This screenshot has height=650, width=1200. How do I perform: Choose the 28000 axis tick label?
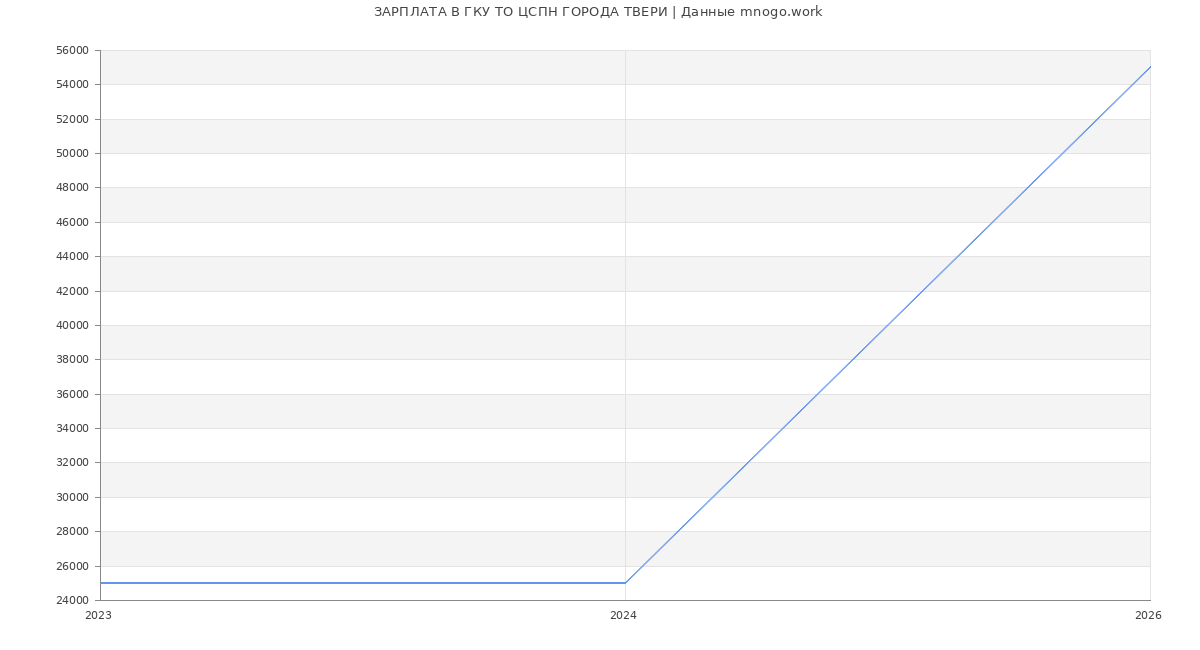[x=73, y=531]
